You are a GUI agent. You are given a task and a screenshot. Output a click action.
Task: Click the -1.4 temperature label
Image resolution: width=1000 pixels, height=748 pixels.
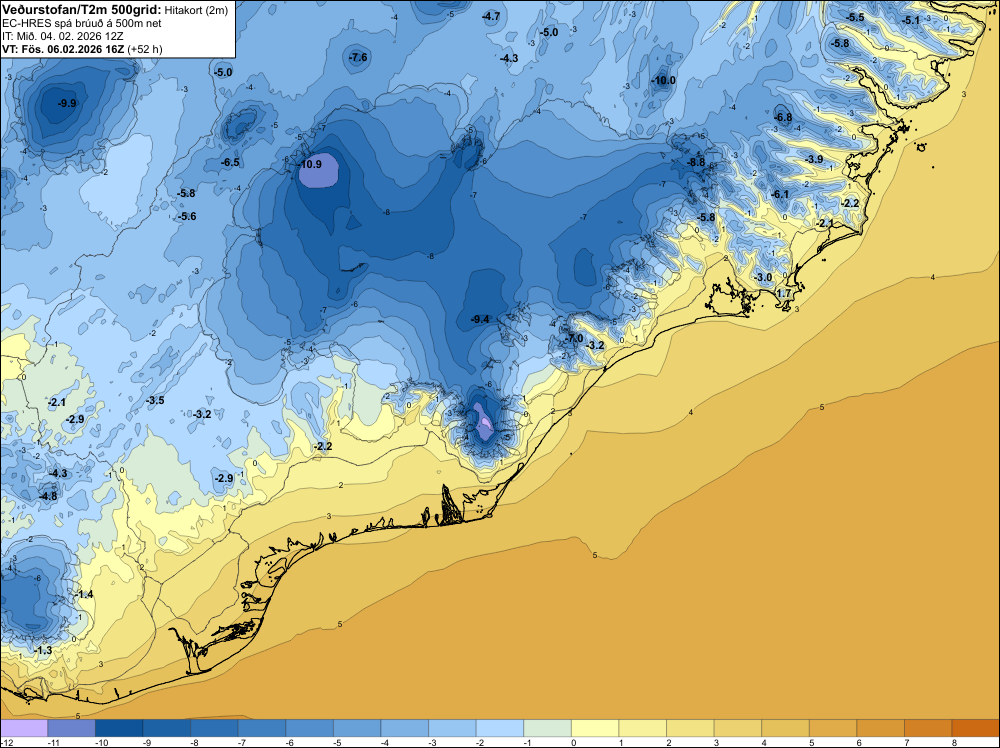pos(84,594)
